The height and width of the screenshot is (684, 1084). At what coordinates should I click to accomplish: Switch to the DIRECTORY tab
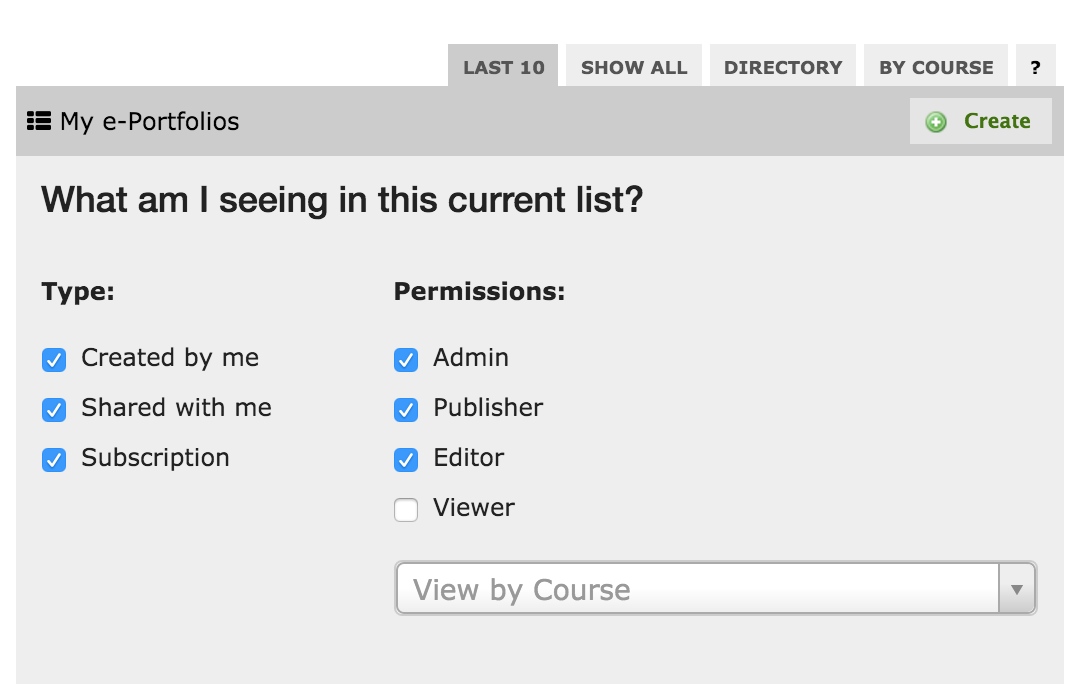(782, 66)
